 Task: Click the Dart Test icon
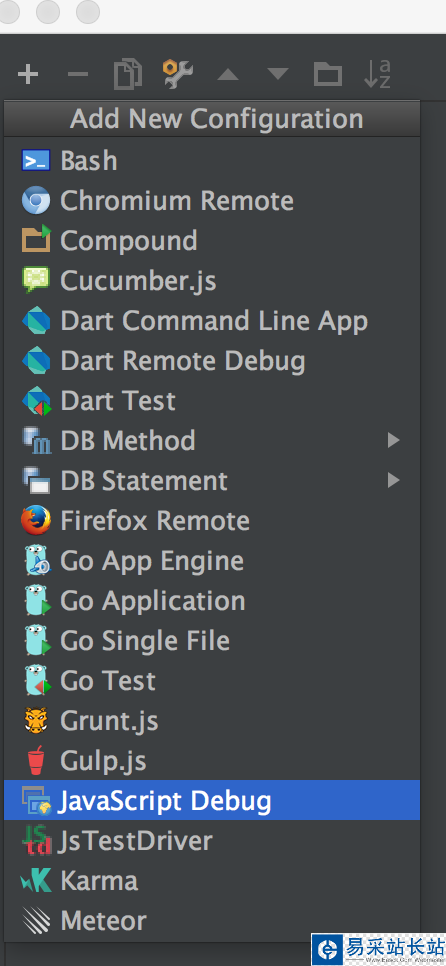(36, 401)
